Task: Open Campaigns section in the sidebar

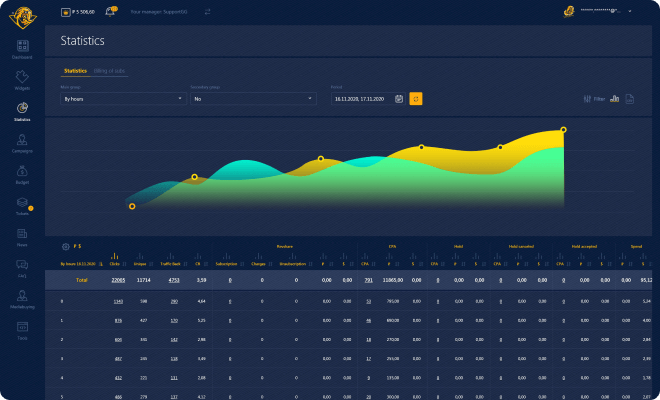Action: [x=22, y=143]
